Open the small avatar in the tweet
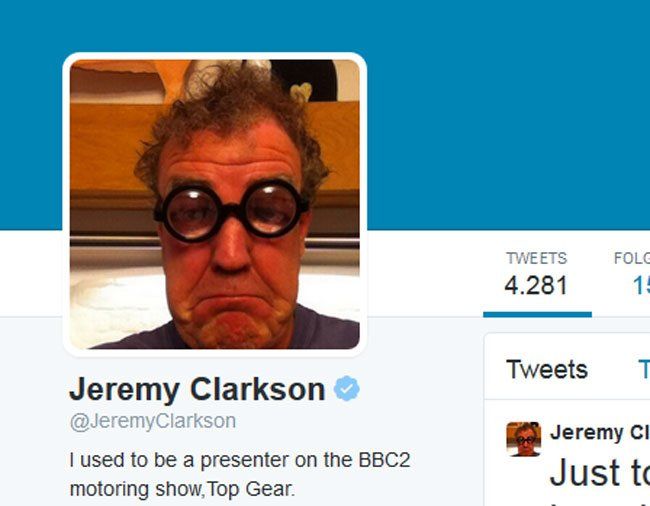Screen dimensions: 650x506 524,439
